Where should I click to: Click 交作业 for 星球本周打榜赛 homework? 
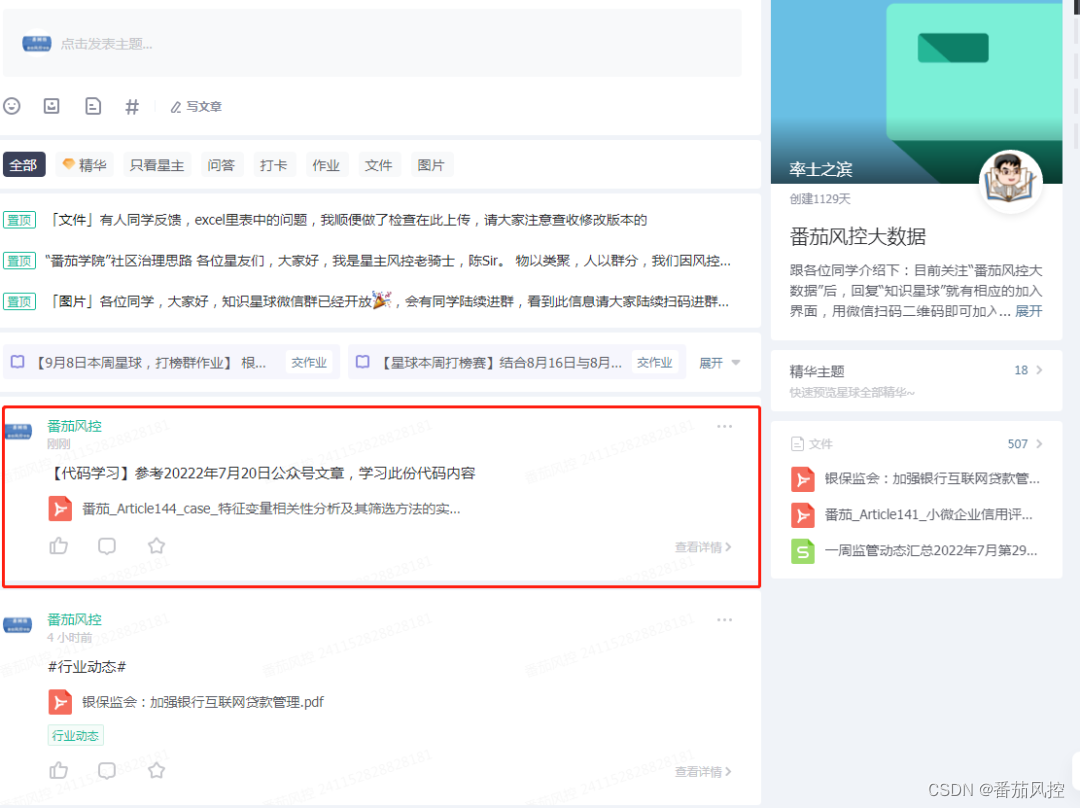tap(654, 362)
